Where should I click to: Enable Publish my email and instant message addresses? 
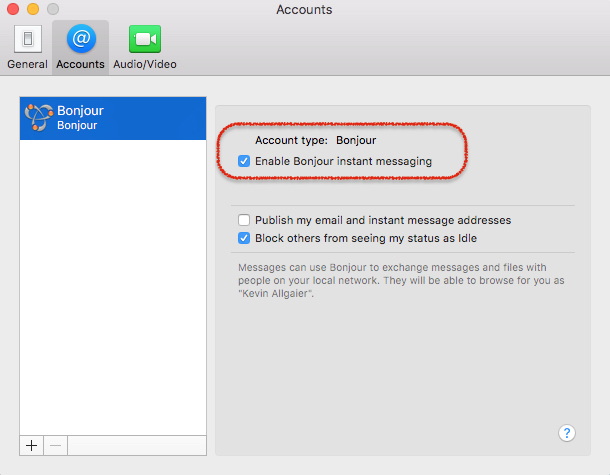point(244,220)
